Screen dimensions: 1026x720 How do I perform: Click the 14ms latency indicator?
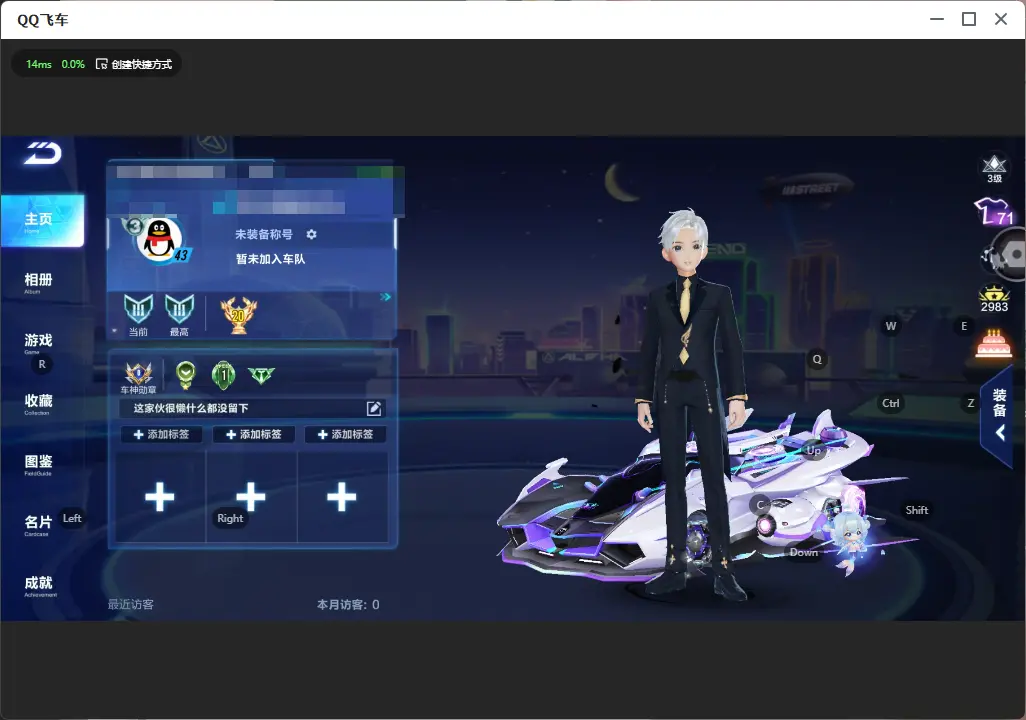pos(39,64)
